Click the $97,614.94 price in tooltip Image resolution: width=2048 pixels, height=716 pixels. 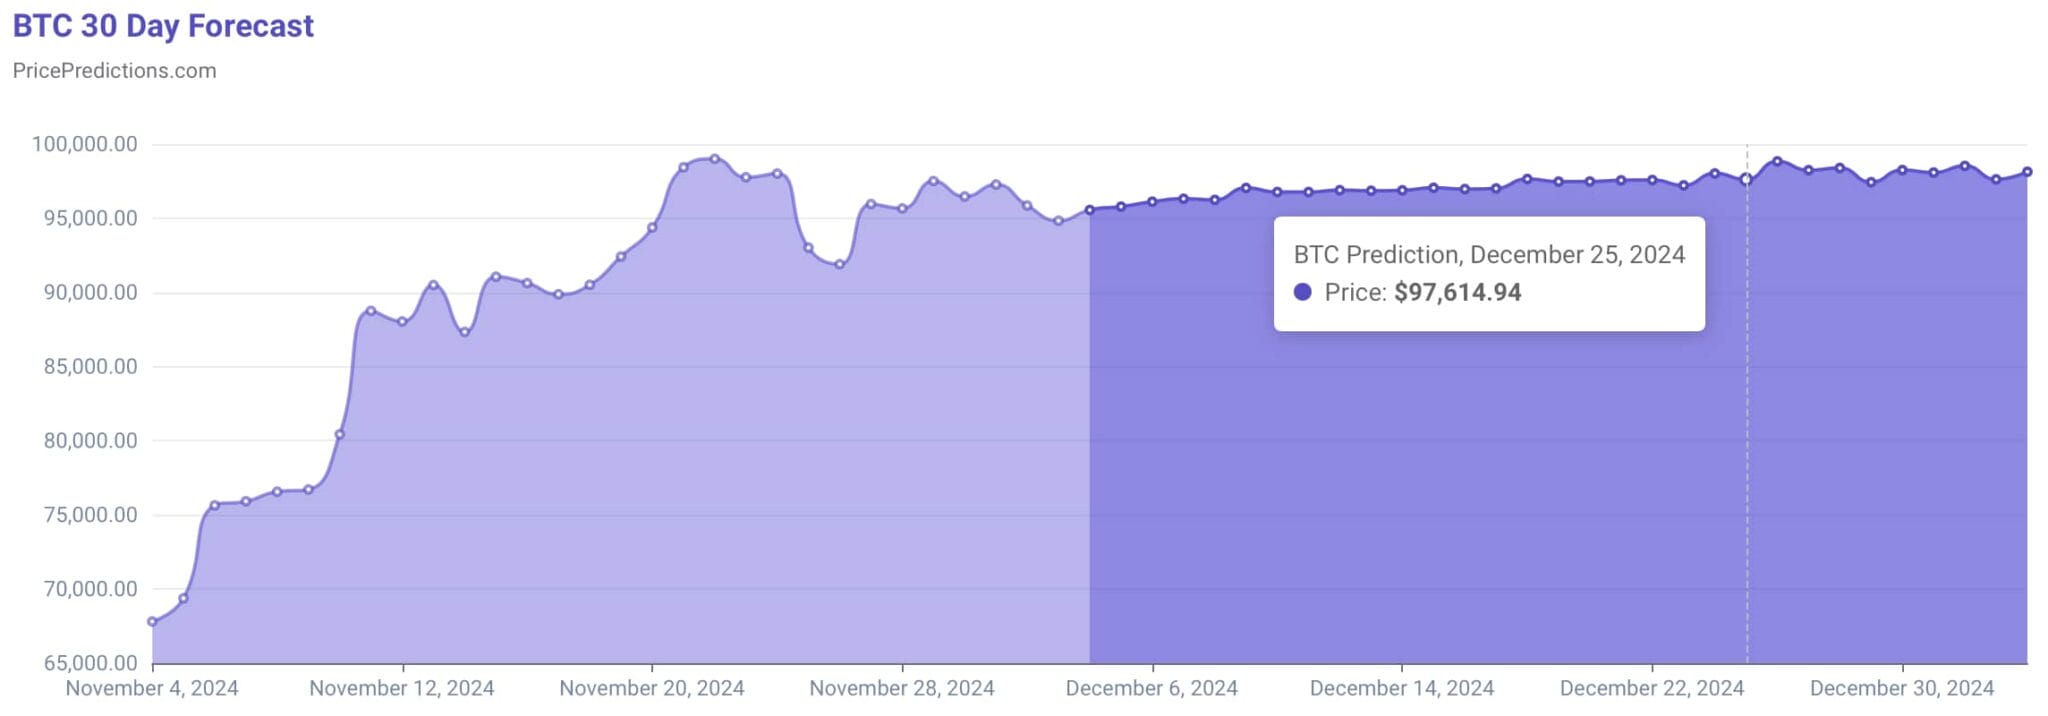point(1458,292)
